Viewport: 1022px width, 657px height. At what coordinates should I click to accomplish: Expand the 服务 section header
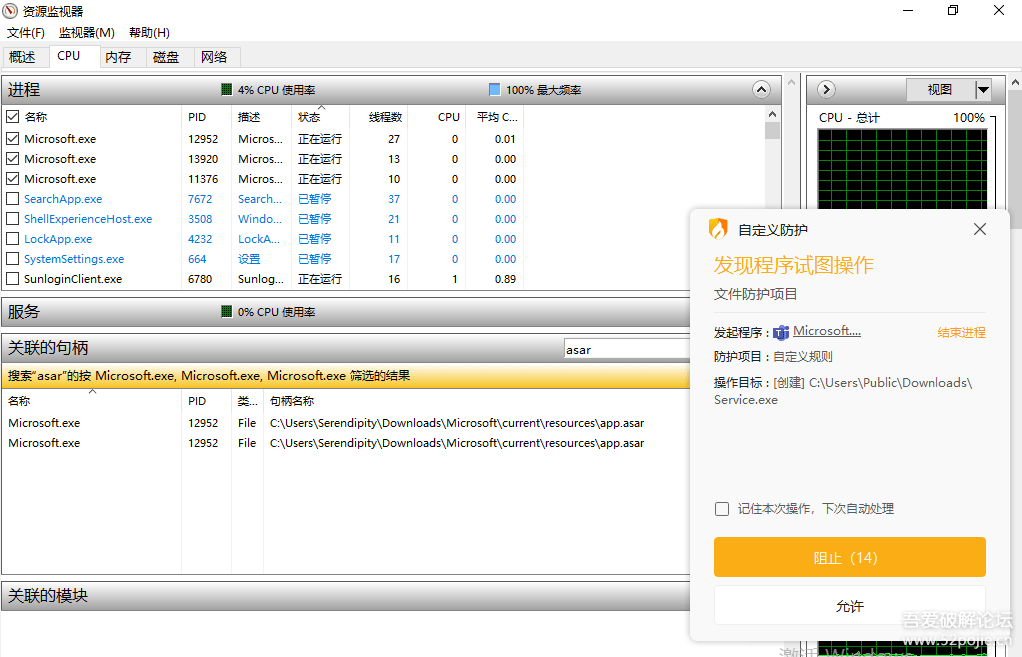pyautogui.click(x=345, y=312)
